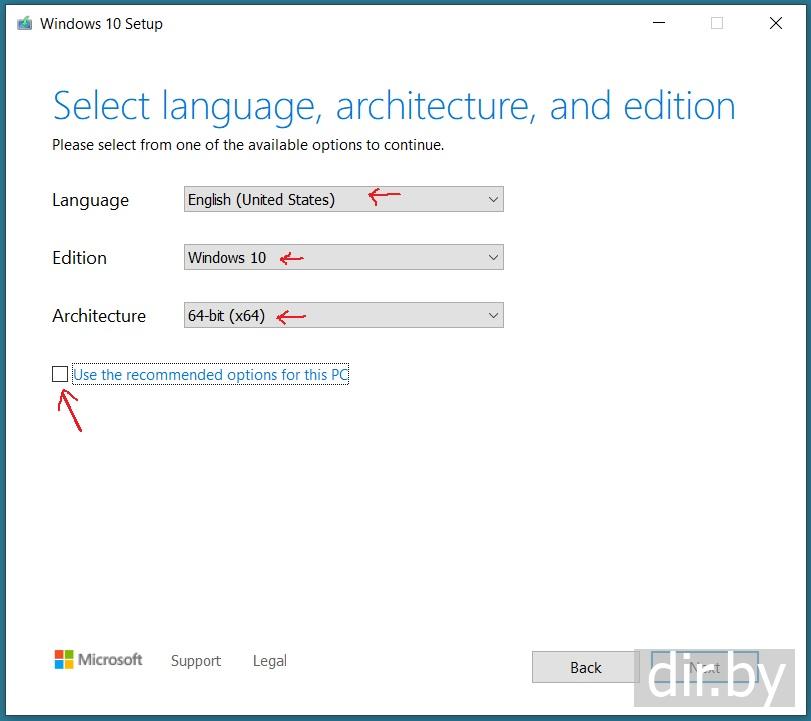Click the Windows 10 Setup title icon
Screen dimensions: 811x721
tap(24, 23)
